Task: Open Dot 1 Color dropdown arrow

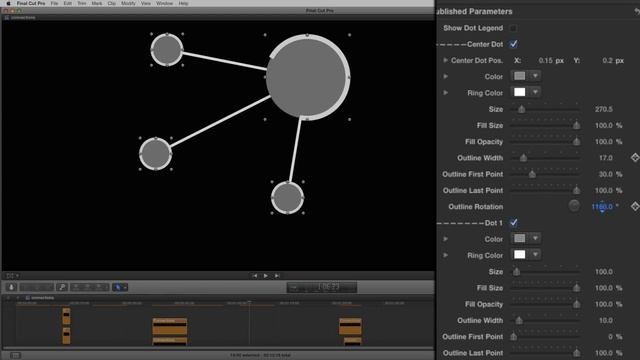Action: [x=535, y=238]
